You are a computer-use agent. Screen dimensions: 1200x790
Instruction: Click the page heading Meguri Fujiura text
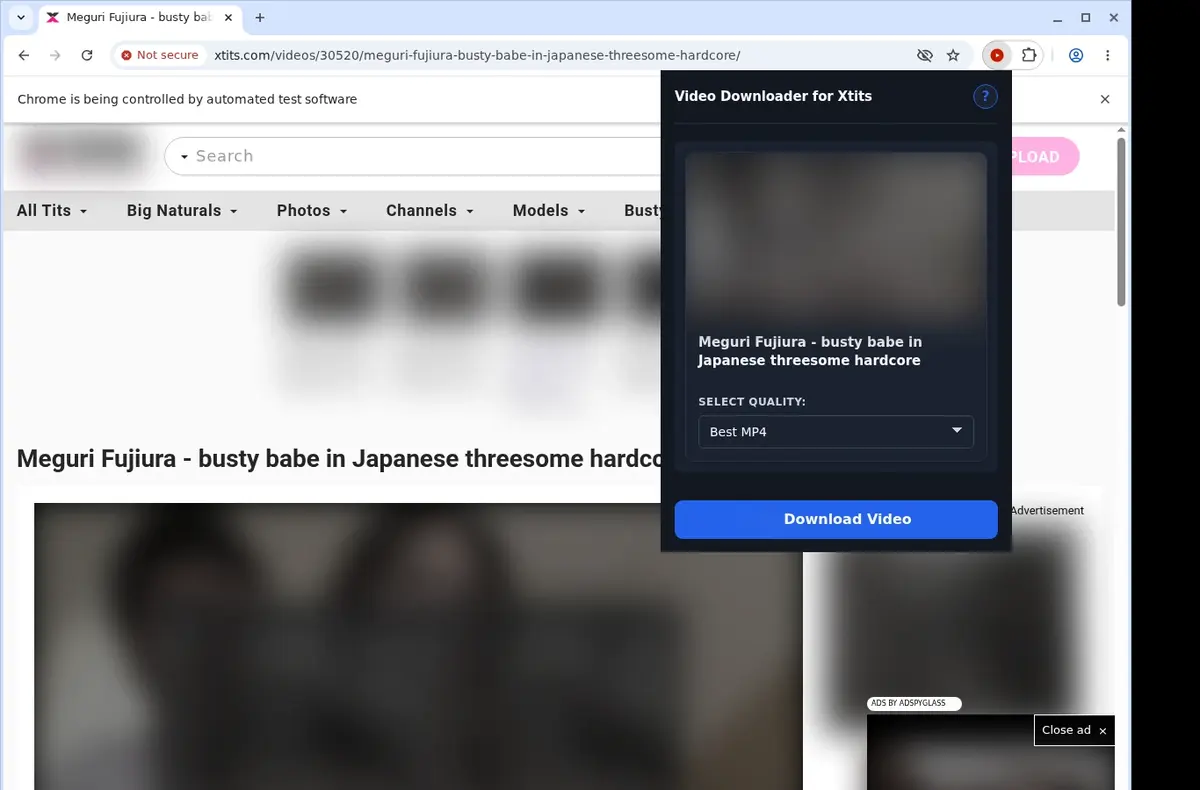coord(339,459)
